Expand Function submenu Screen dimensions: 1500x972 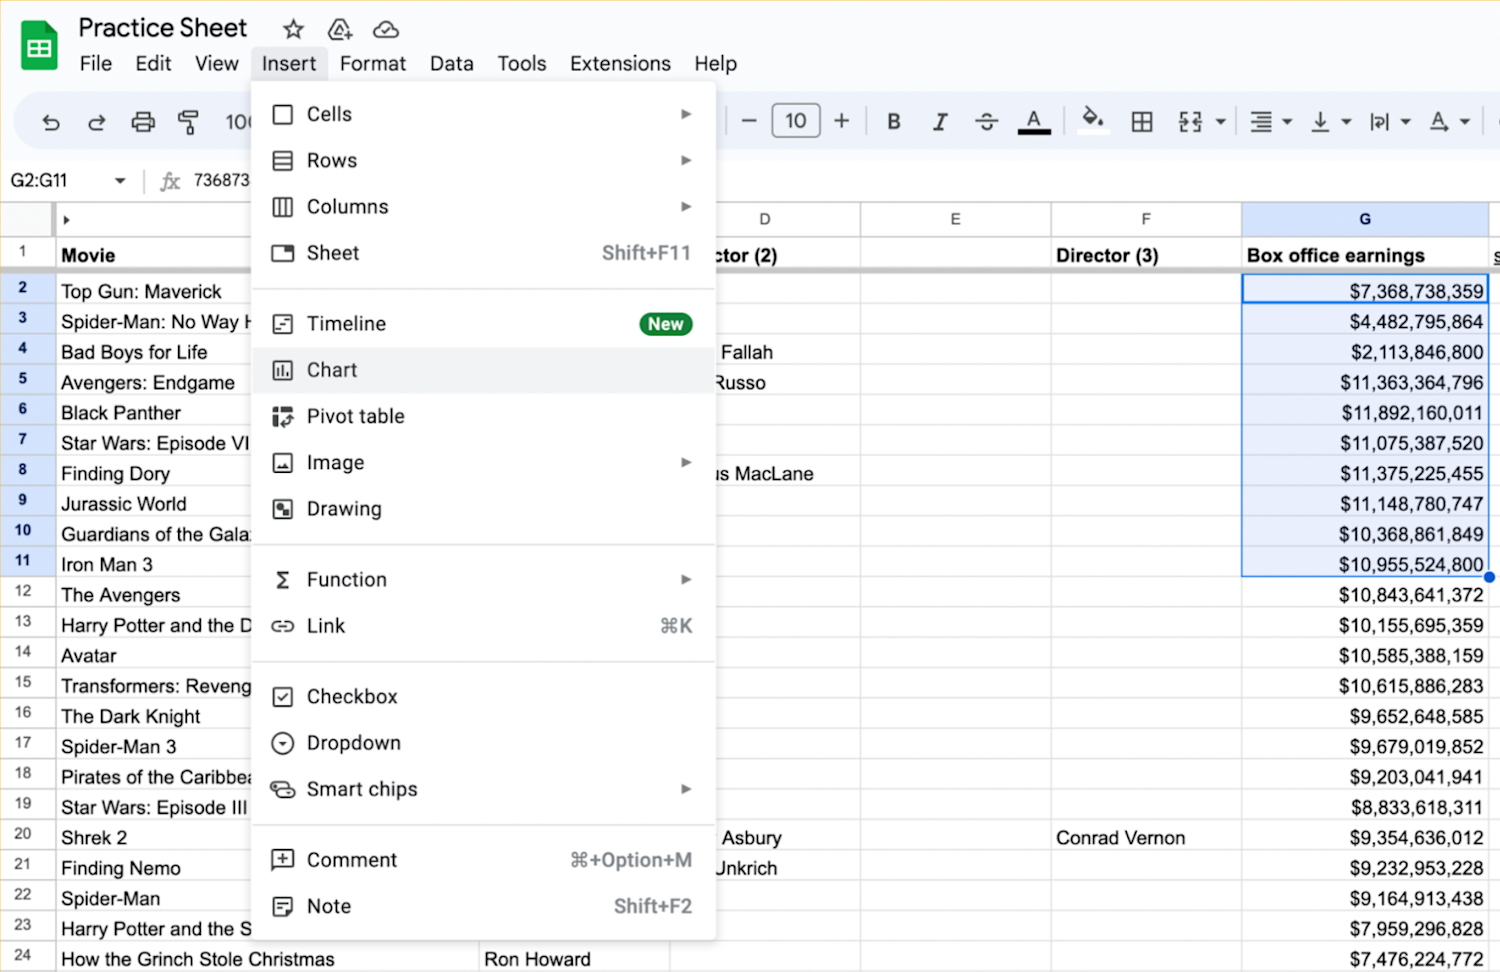(x=483, y=580)
